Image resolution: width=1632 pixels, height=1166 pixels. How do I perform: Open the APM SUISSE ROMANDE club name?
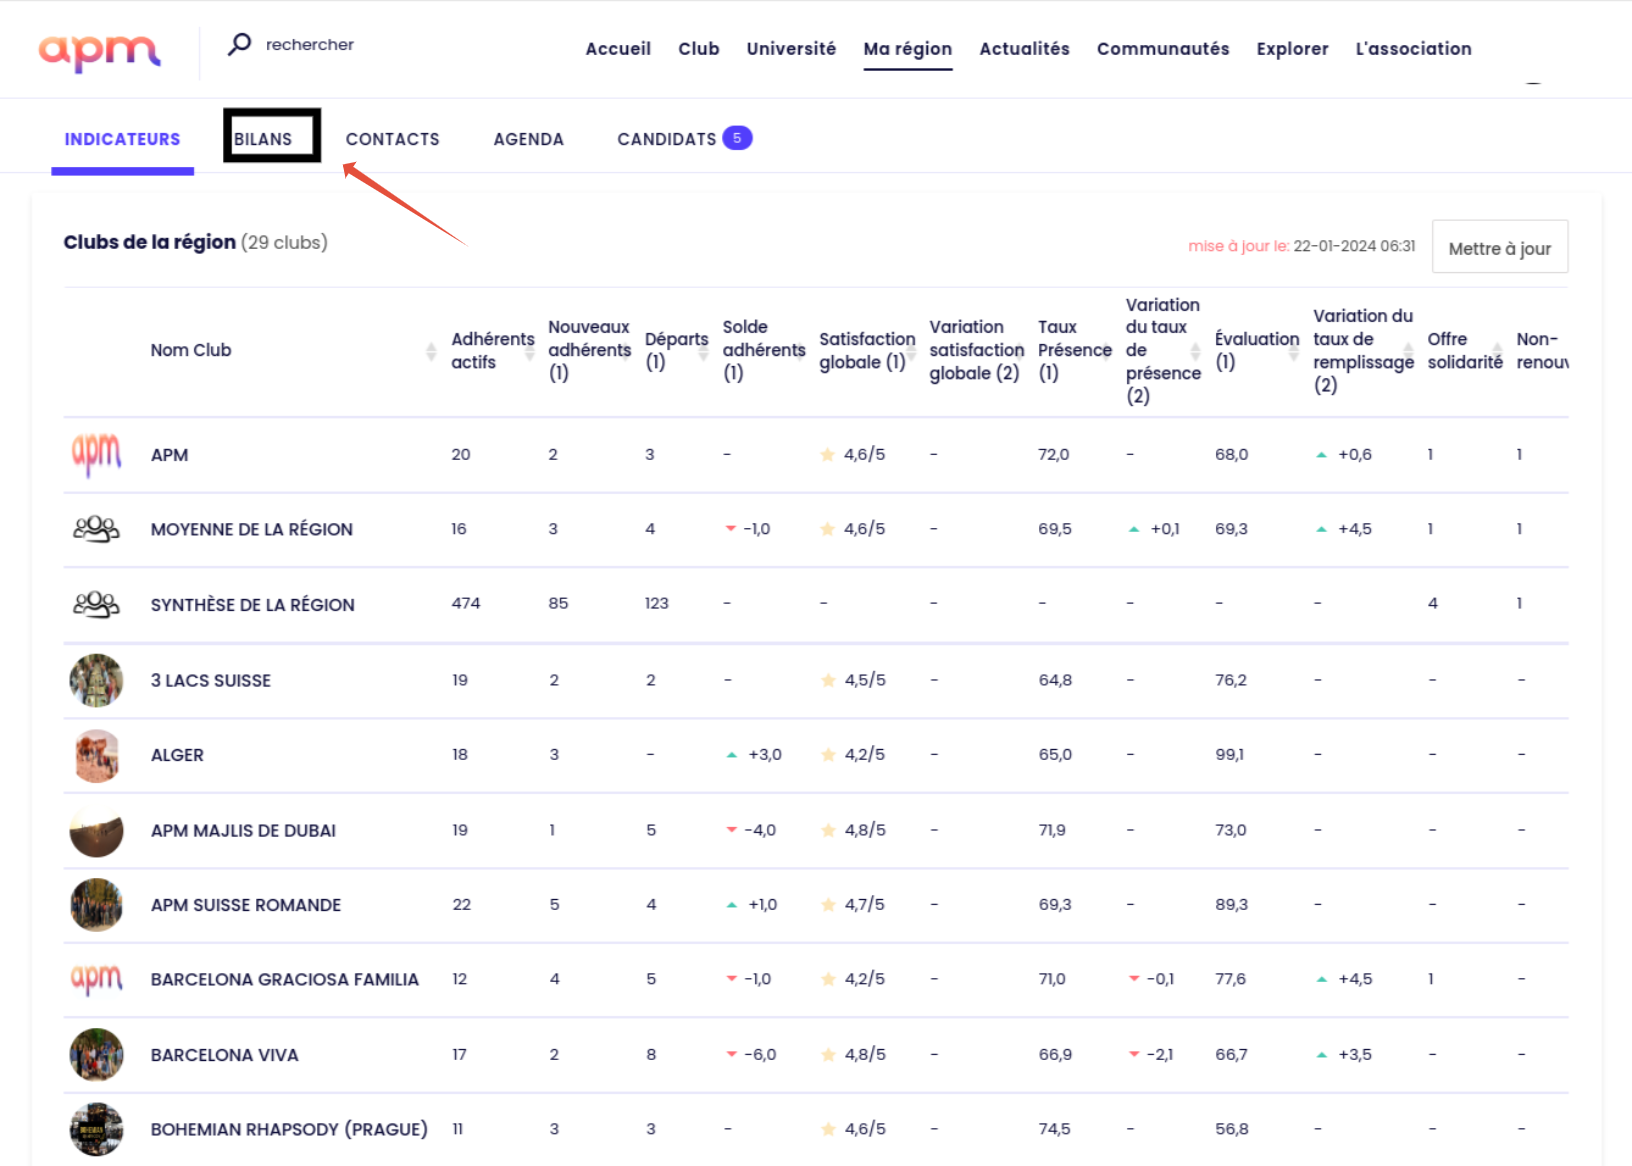pos(246,905)
